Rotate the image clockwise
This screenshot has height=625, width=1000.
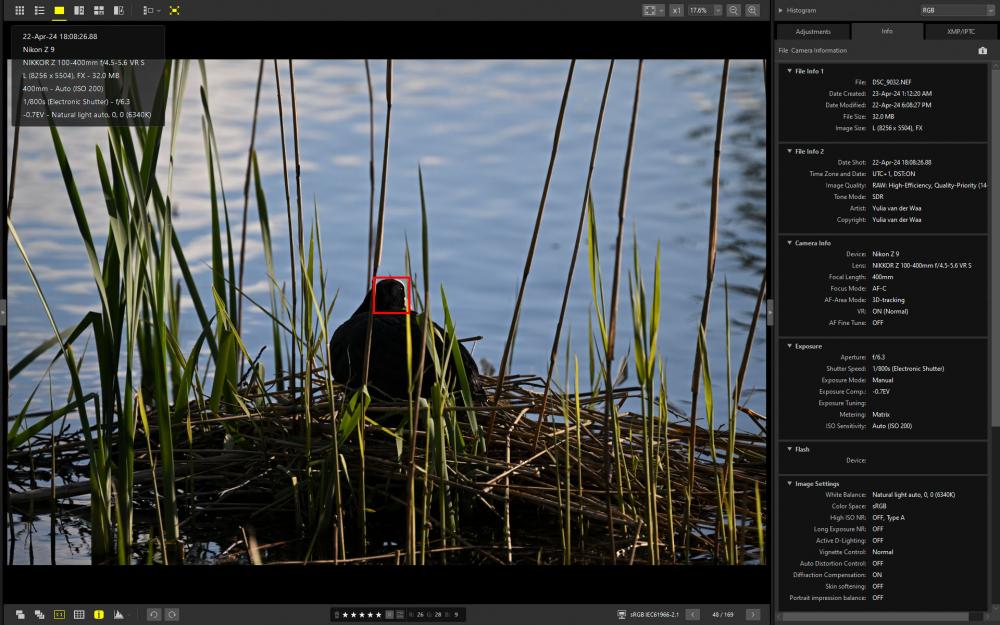pyautogui.click(x=172, y=614)
